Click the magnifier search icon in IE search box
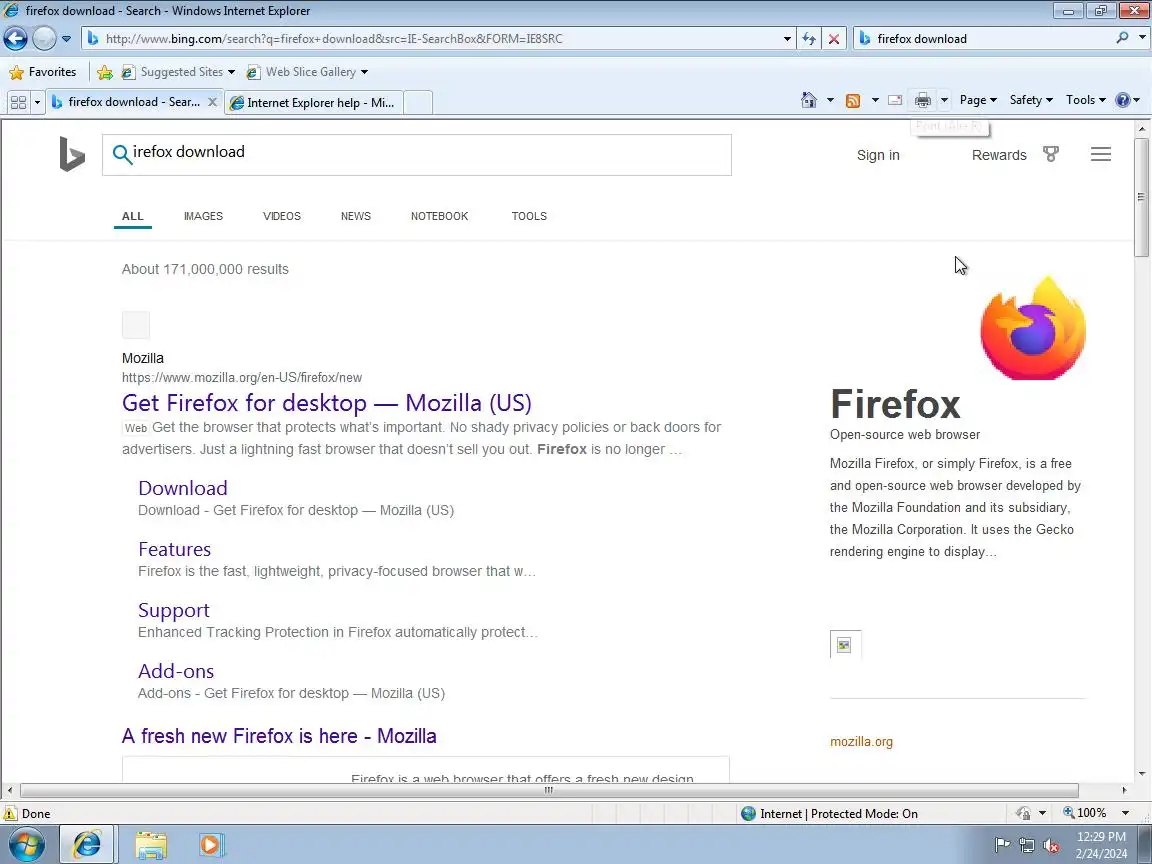This screenshot has width=1152, height=864. (x=1122, y=37)
